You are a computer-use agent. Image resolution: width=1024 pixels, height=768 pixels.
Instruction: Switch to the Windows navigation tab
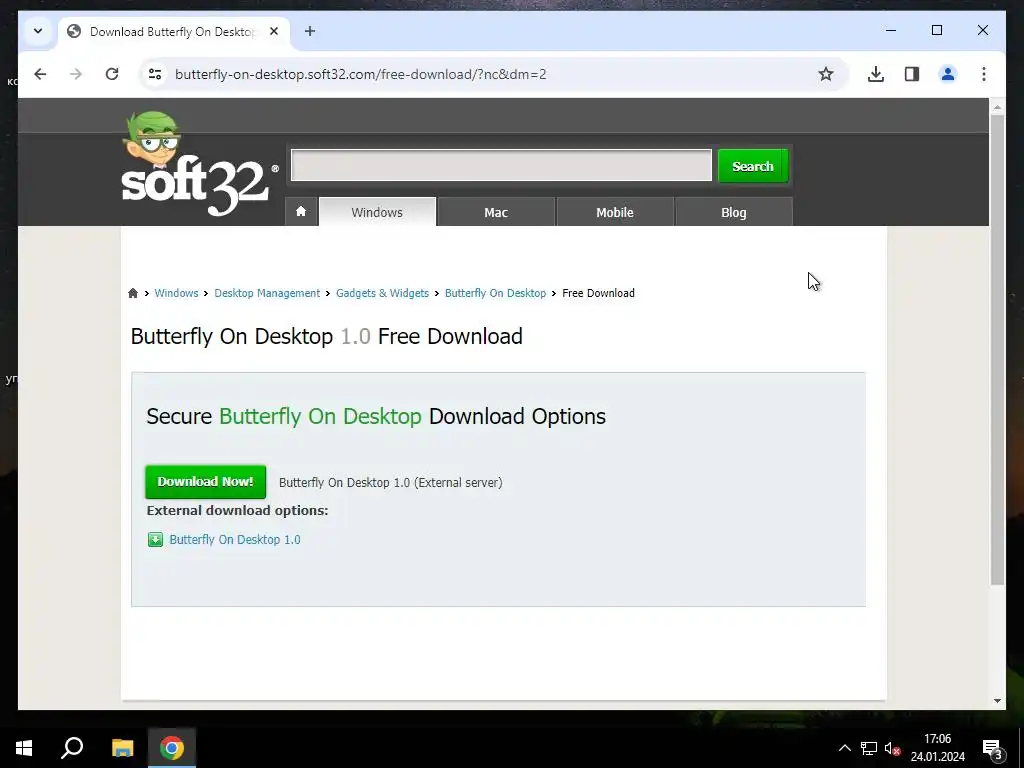(x=377, y=212)
